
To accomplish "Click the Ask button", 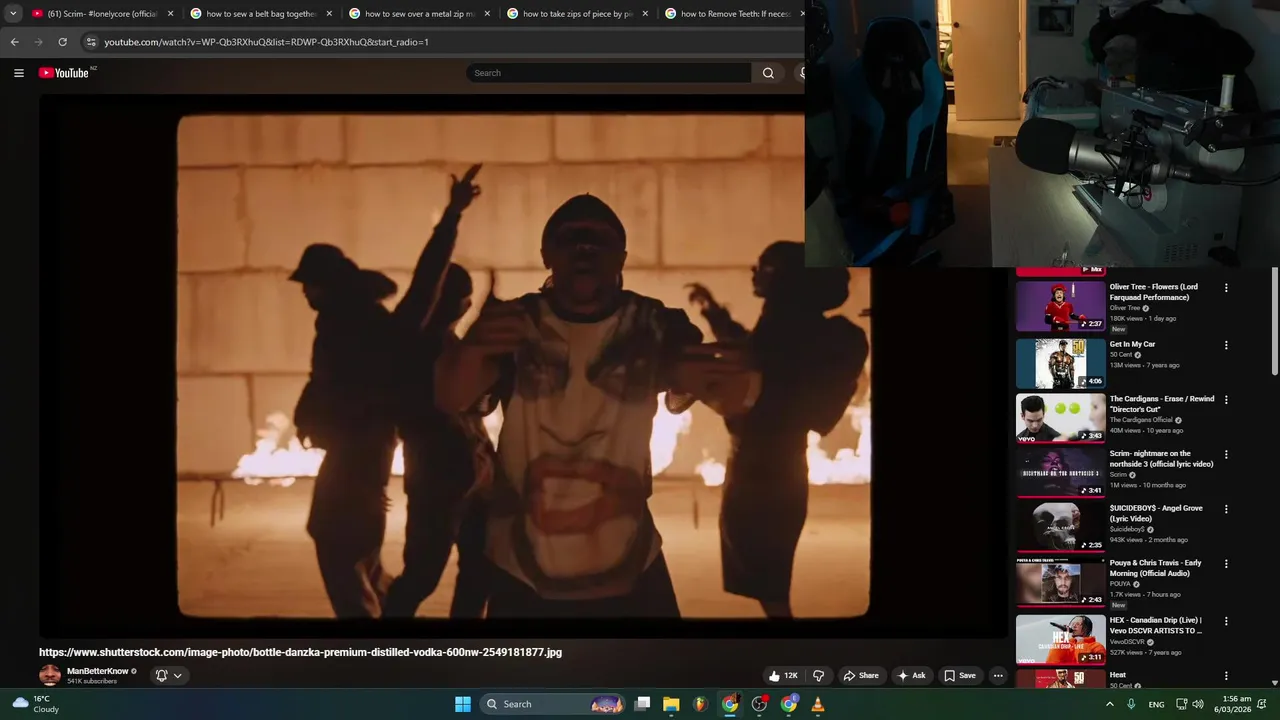I will pos(911,676).
